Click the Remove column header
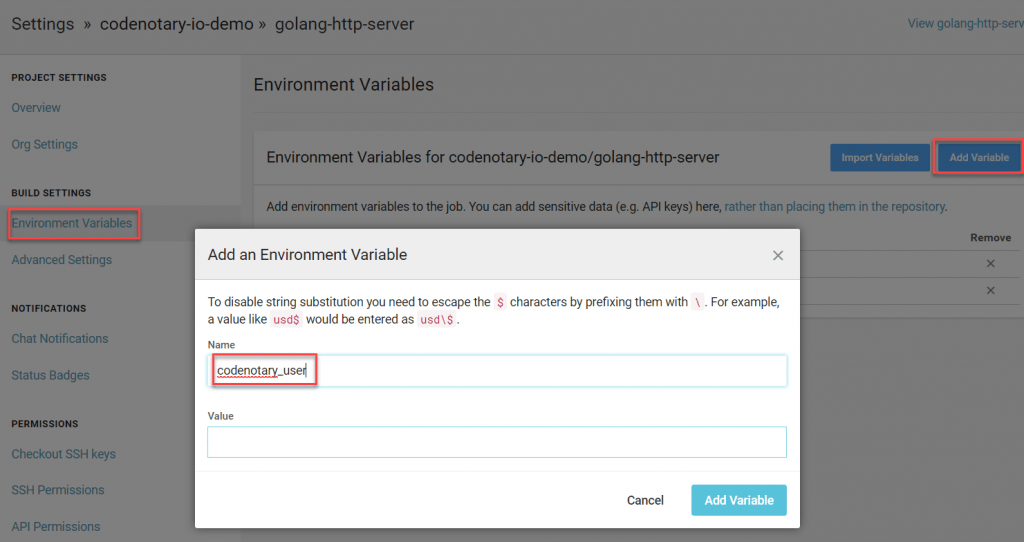The width and height of the screenshot is (1024, 542). (x=990, y=238)
